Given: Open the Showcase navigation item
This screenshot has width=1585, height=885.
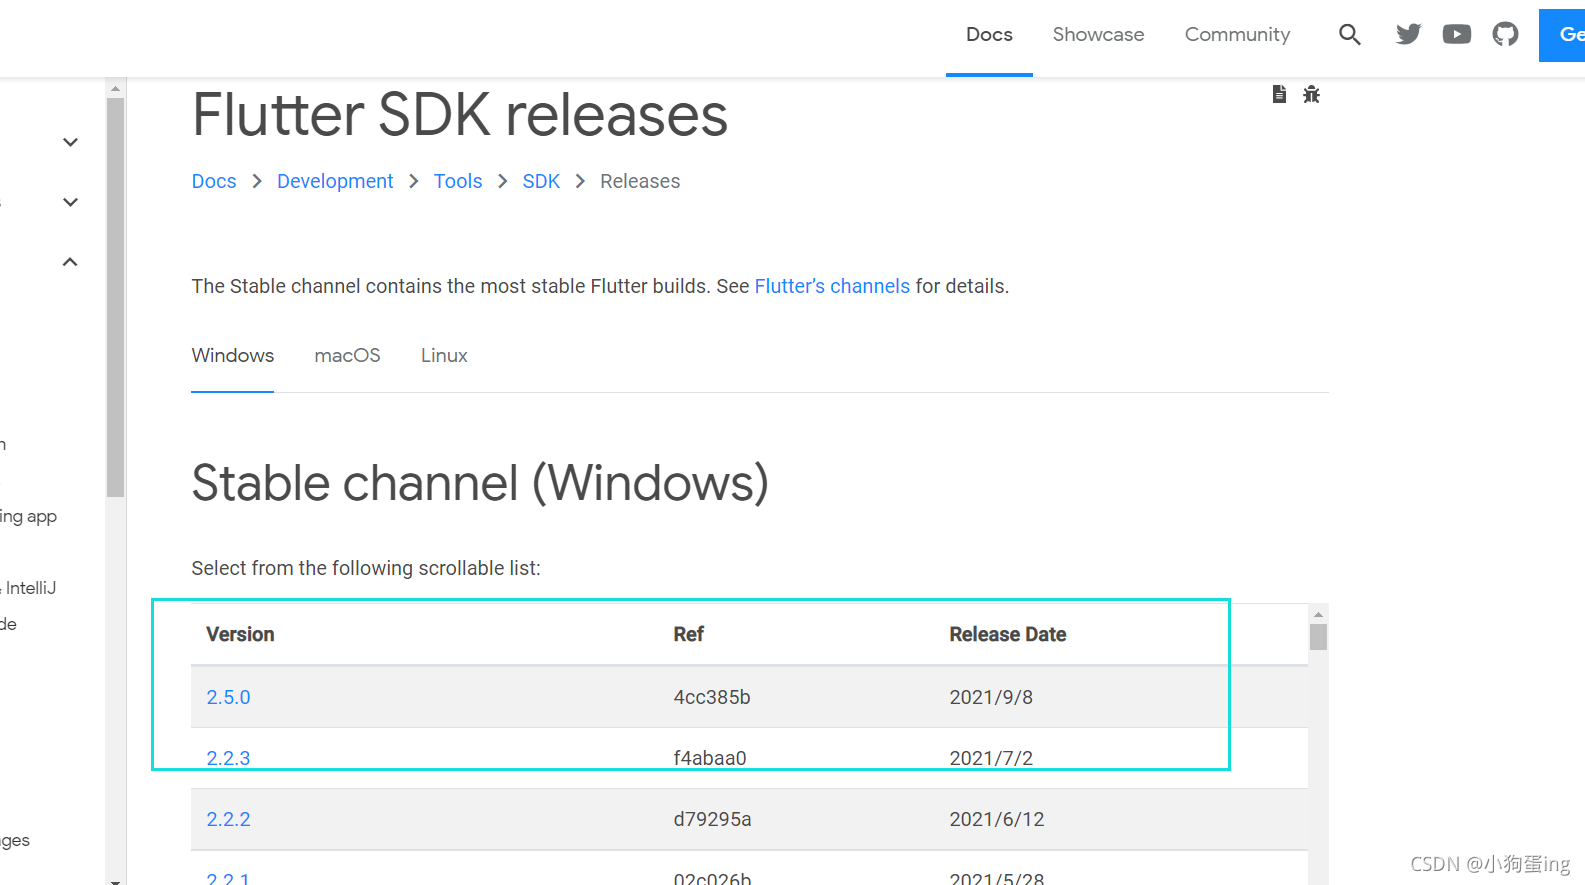Looking at the screenshot, I should [x=1098, y=35].
